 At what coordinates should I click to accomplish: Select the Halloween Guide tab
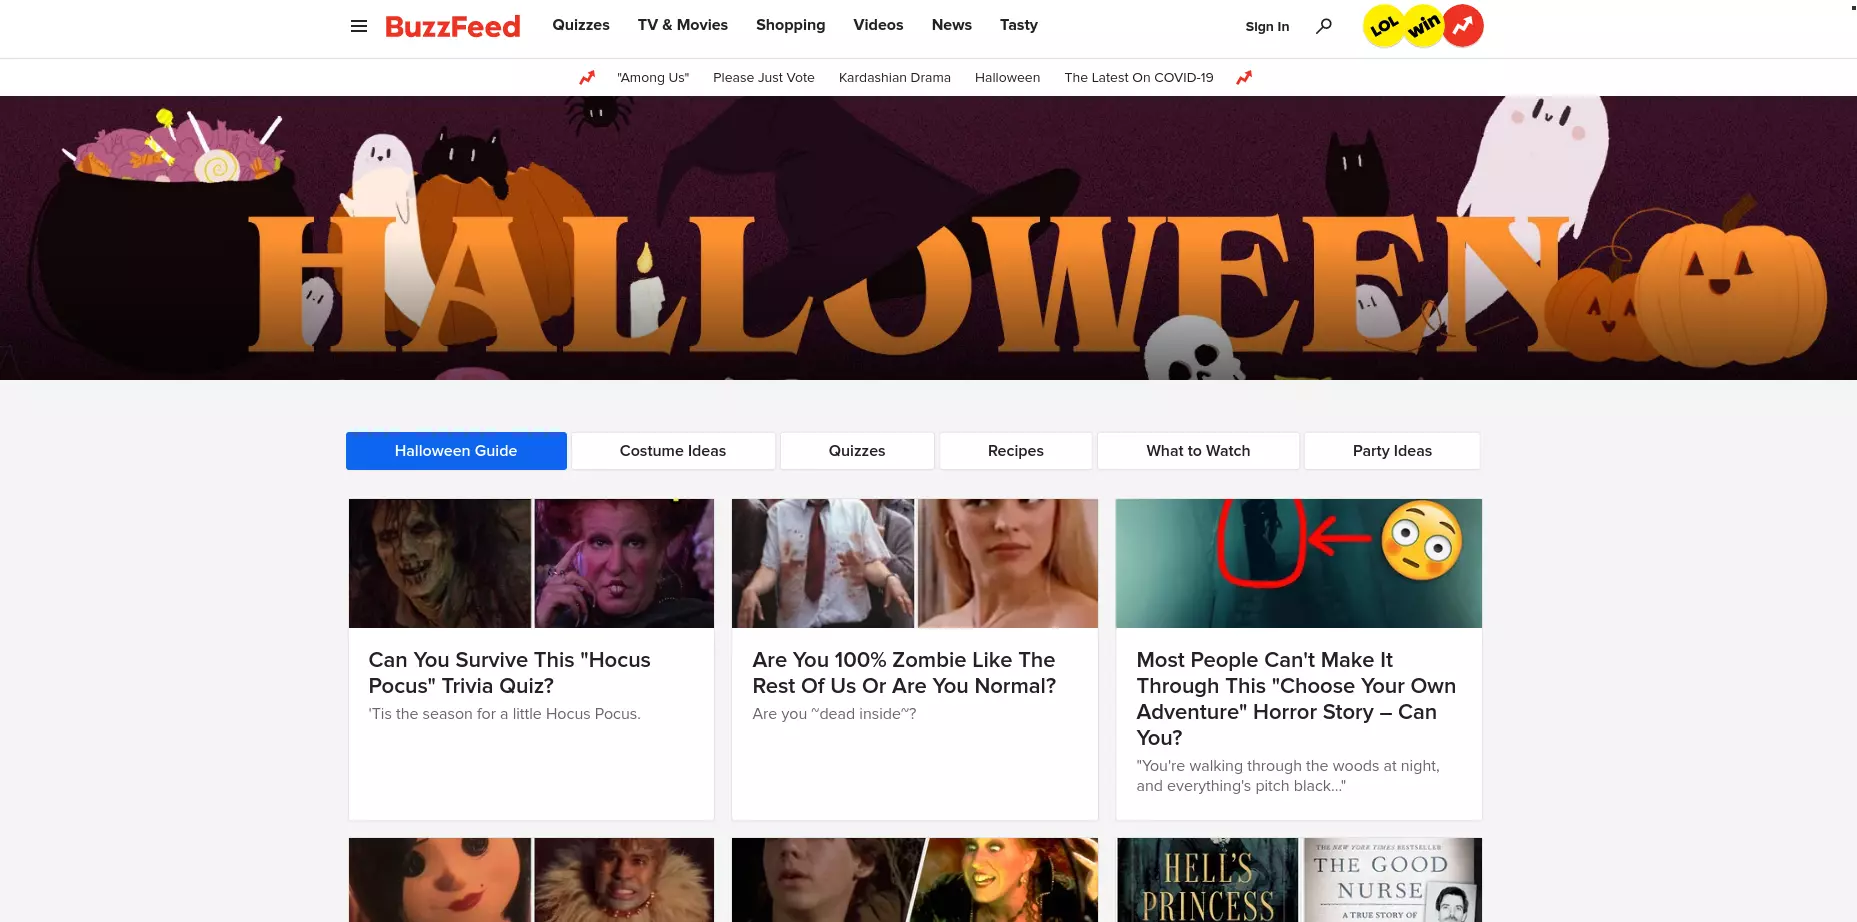[456, 451]
